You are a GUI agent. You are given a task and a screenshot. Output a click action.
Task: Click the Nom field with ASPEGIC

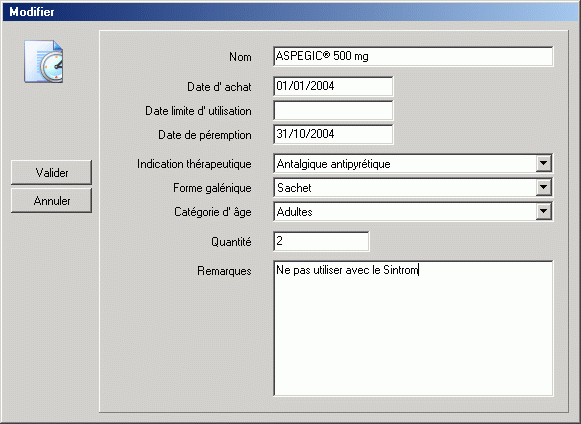pos(413,56)
